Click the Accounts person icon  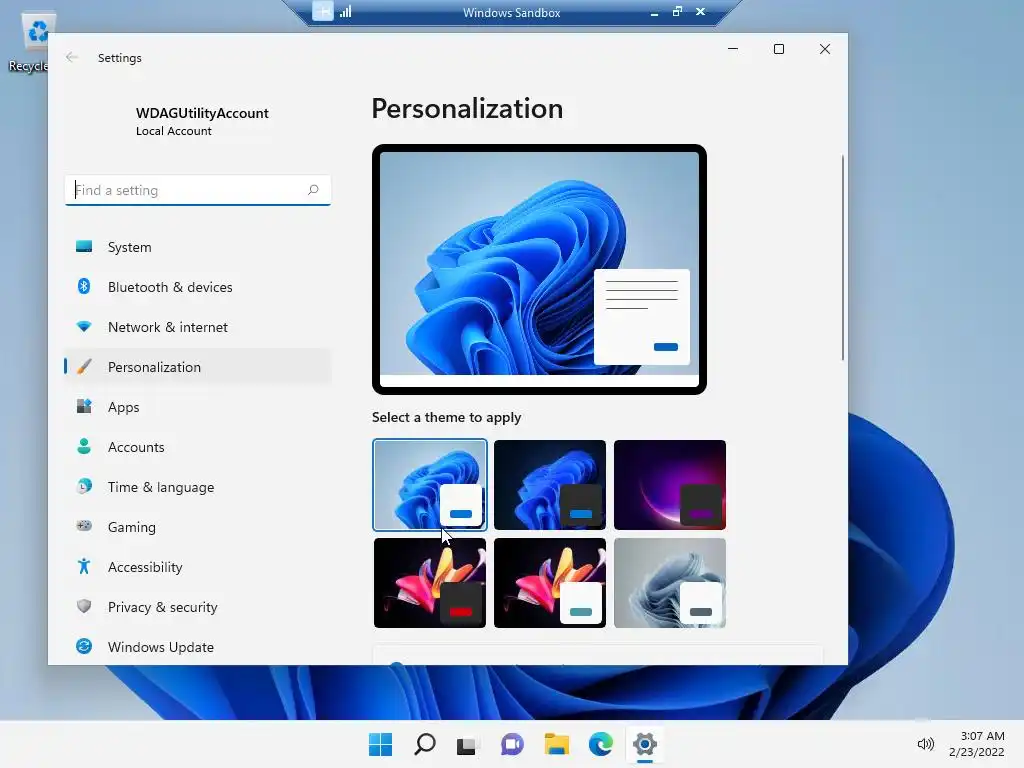[84, 446]
